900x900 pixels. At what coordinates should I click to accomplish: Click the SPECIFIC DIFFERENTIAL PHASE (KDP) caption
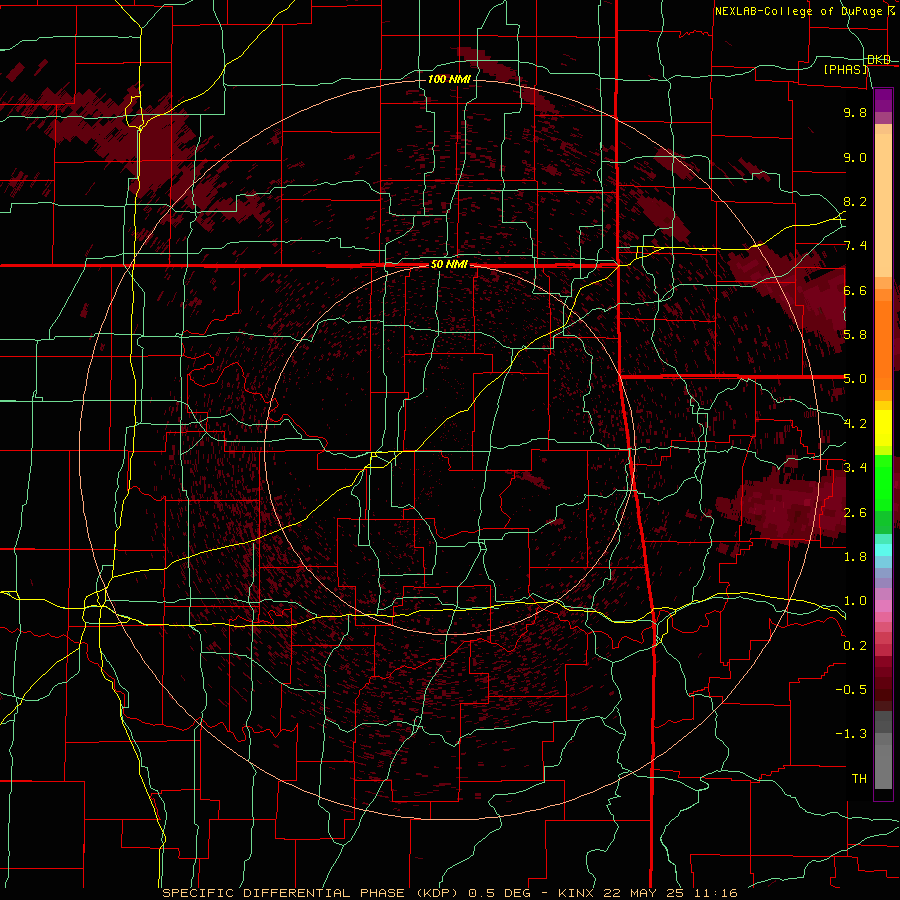311,893
